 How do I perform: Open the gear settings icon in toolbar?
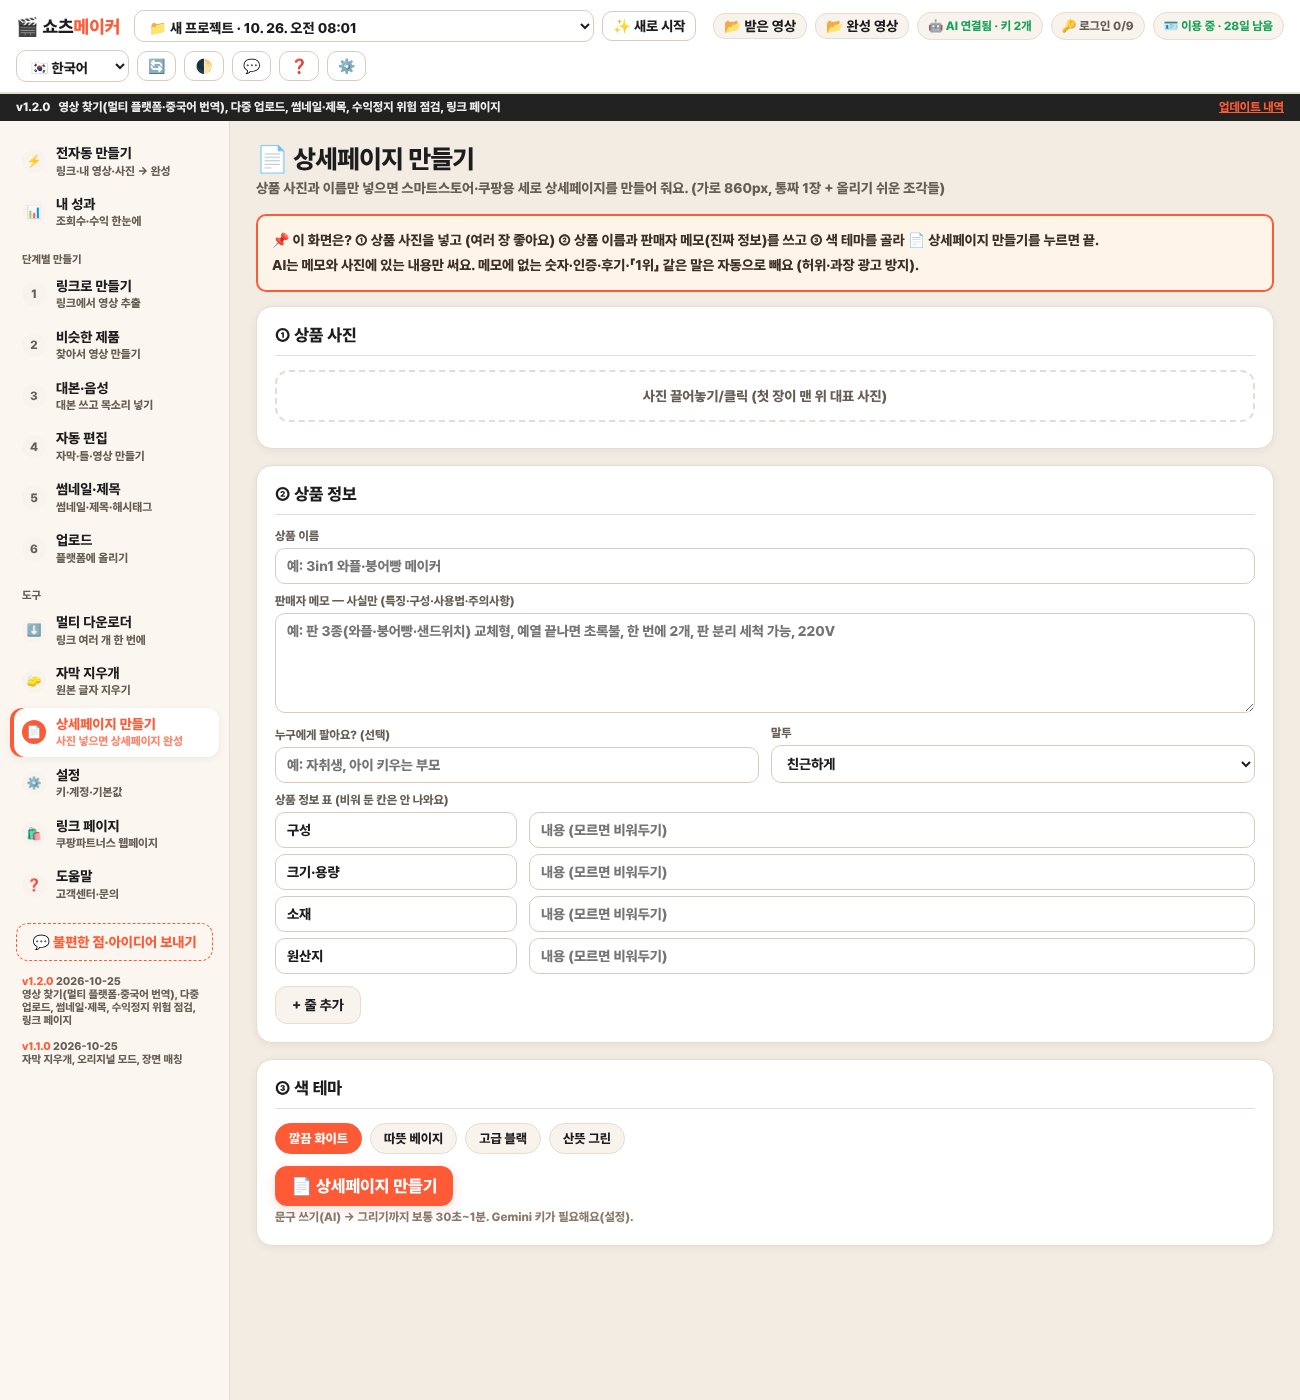[x=347, y=66]
